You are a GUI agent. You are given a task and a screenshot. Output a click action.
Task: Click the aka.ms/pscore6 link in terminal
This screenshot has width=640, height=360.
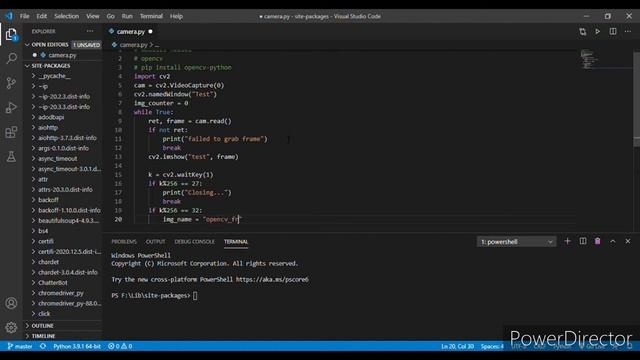272,280
